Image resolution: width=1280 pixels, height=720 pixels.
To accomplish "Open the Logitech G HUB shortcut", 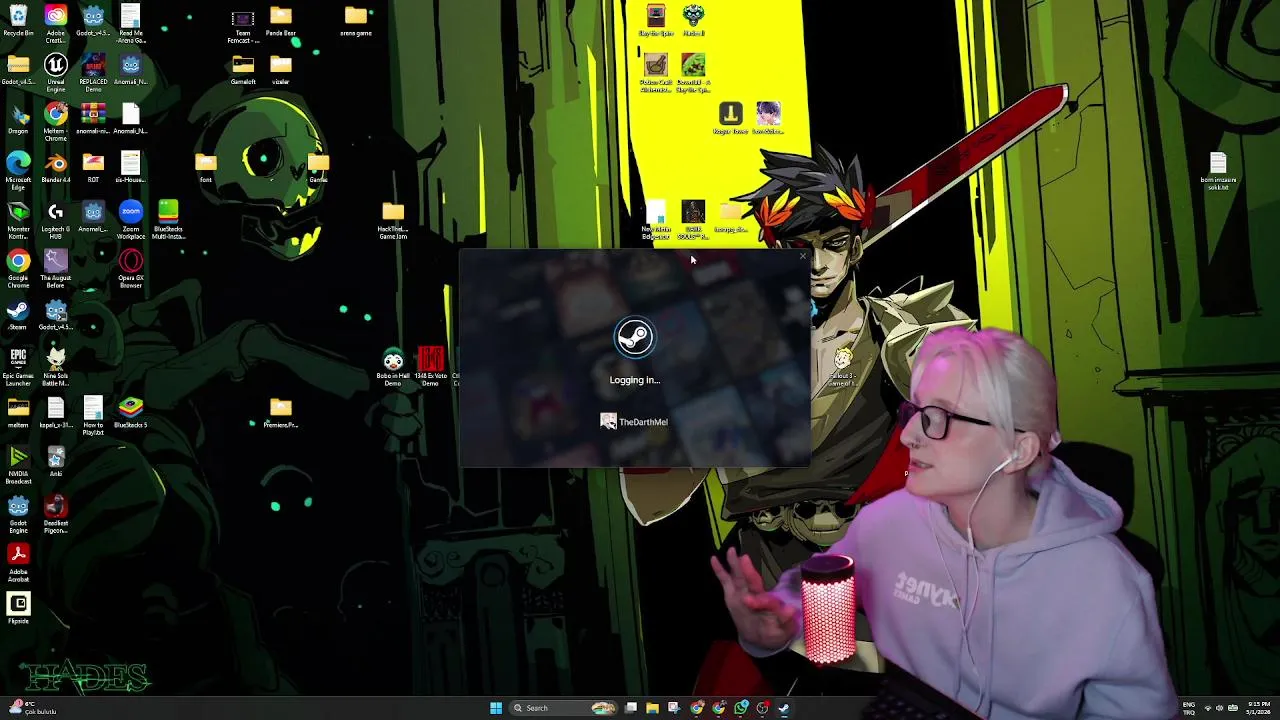I will coord(56,219).
